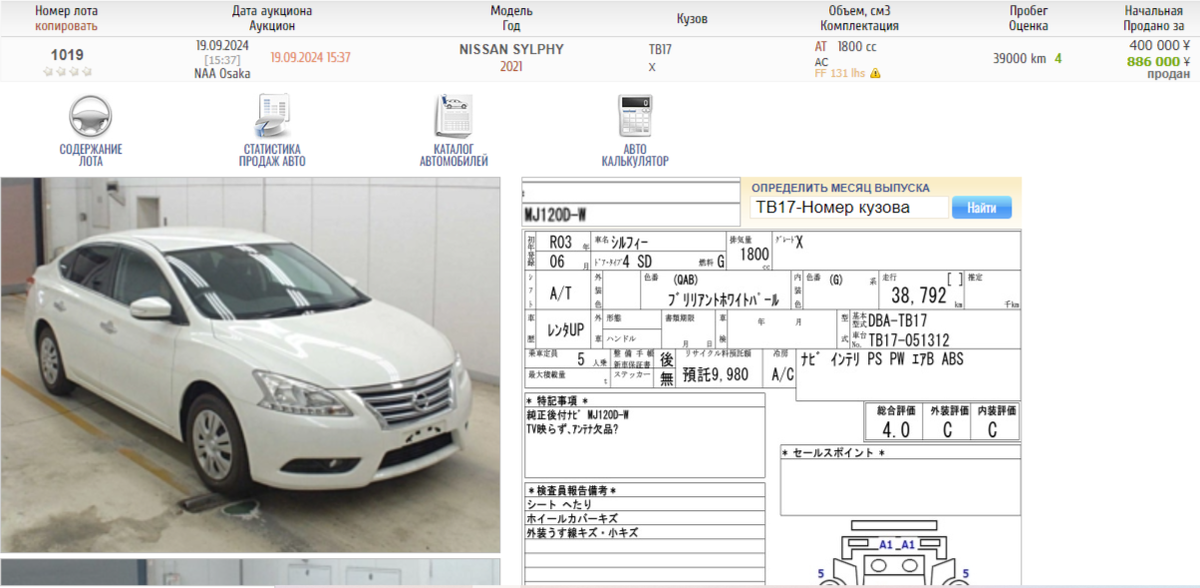The height and width of the screenshot is (588, 1200).
Task: Click the копировать link under Номер лота
Action: tap(67, 25)
